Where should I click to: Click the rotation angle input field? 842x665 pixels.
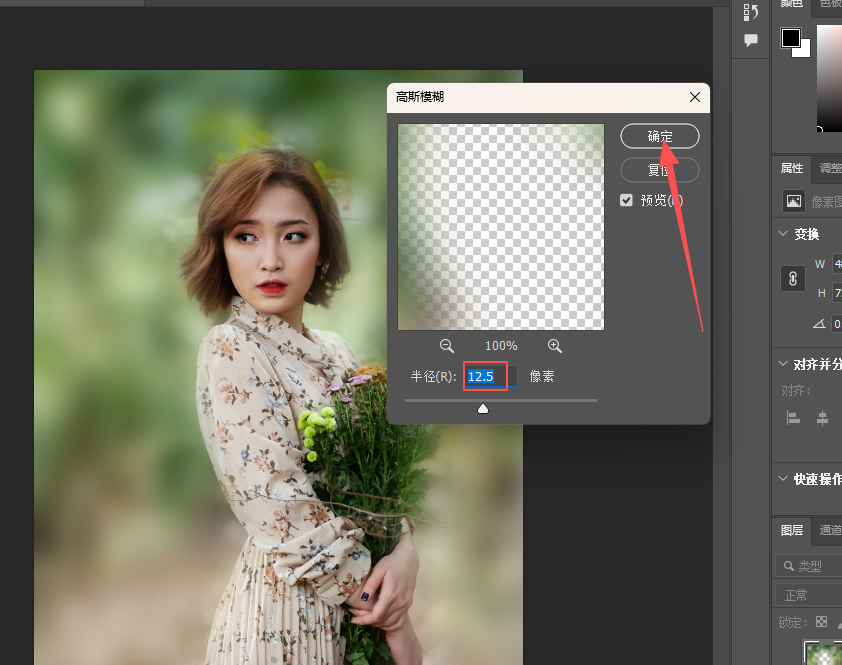(x=837, y=324)
